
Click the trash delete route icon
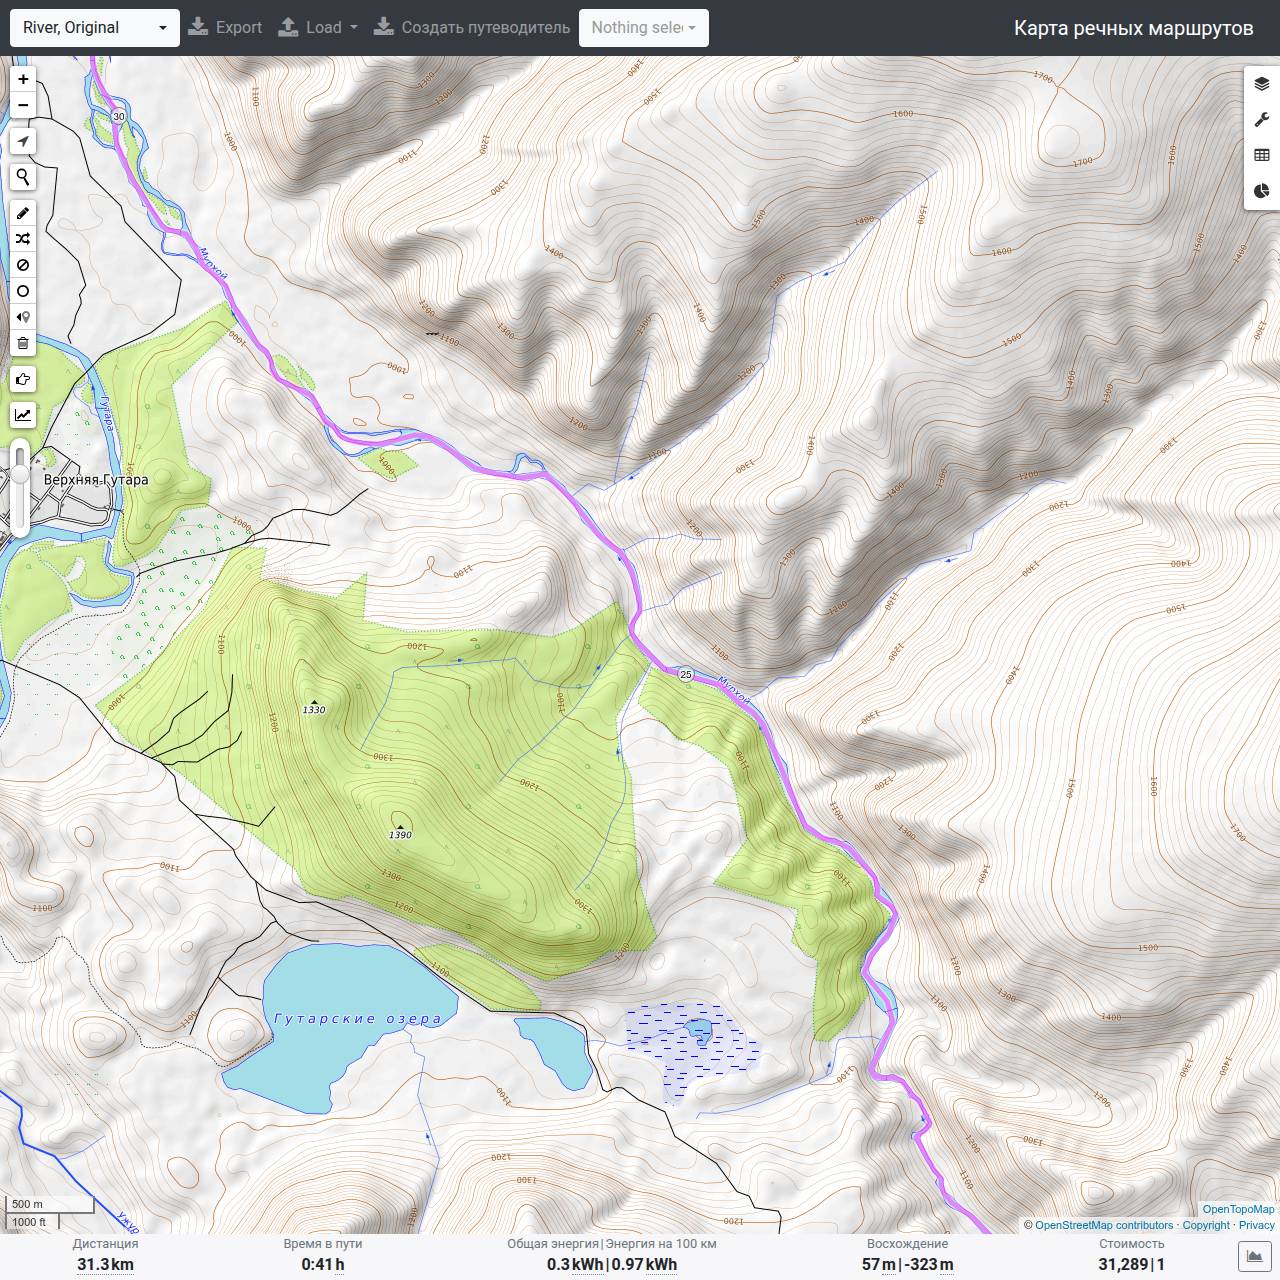23,343
